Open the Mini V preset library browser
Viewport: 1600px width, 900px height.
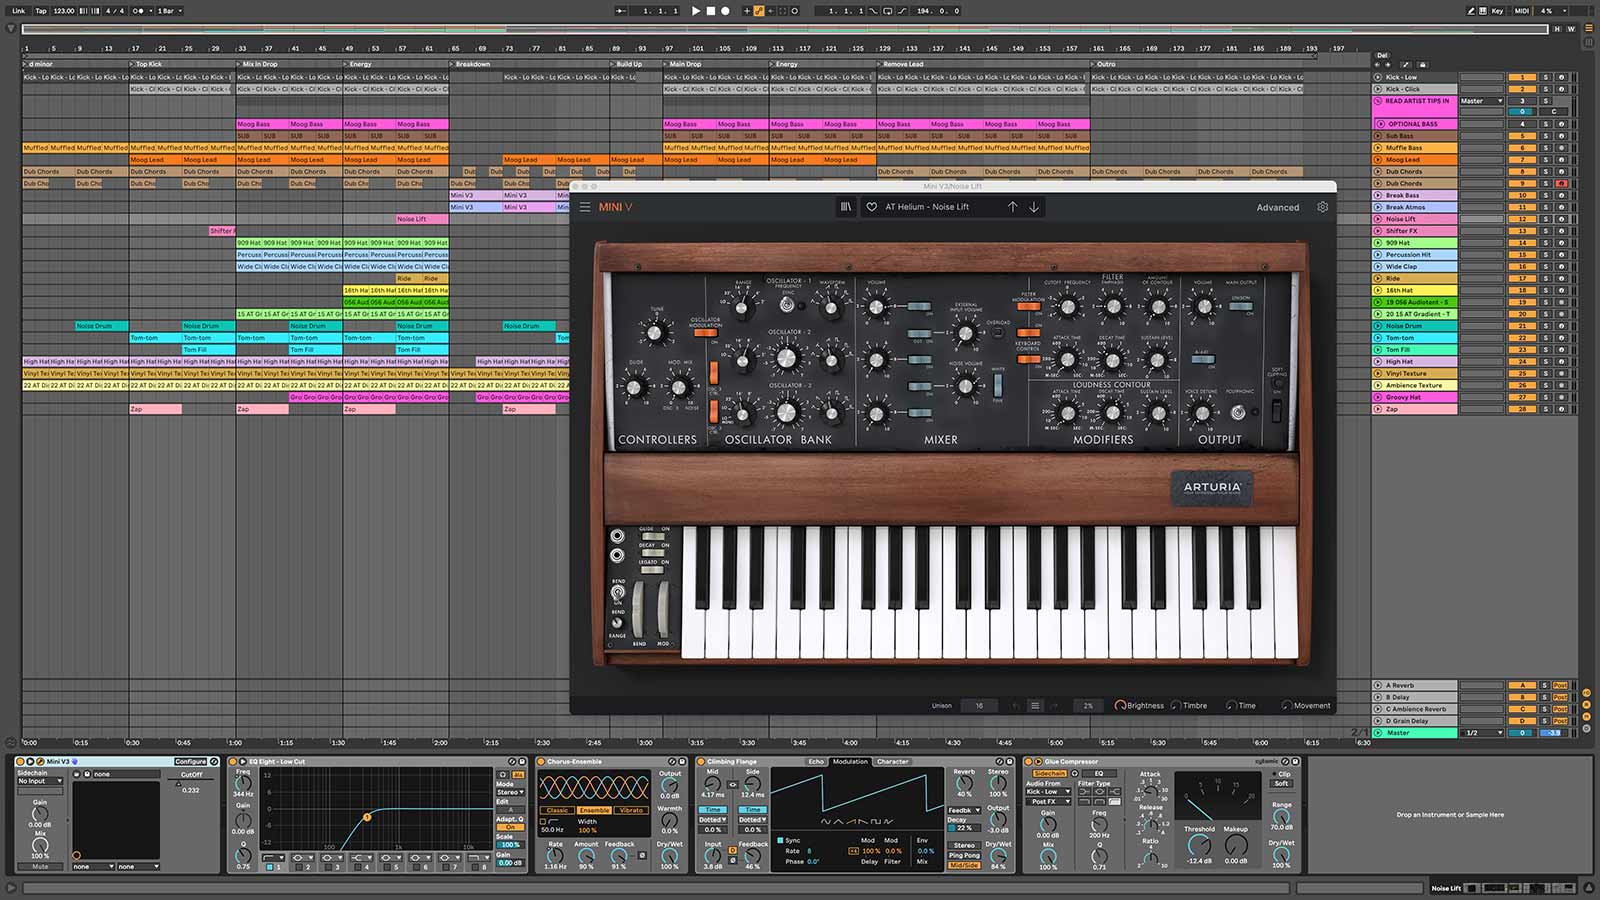[845, 207]
